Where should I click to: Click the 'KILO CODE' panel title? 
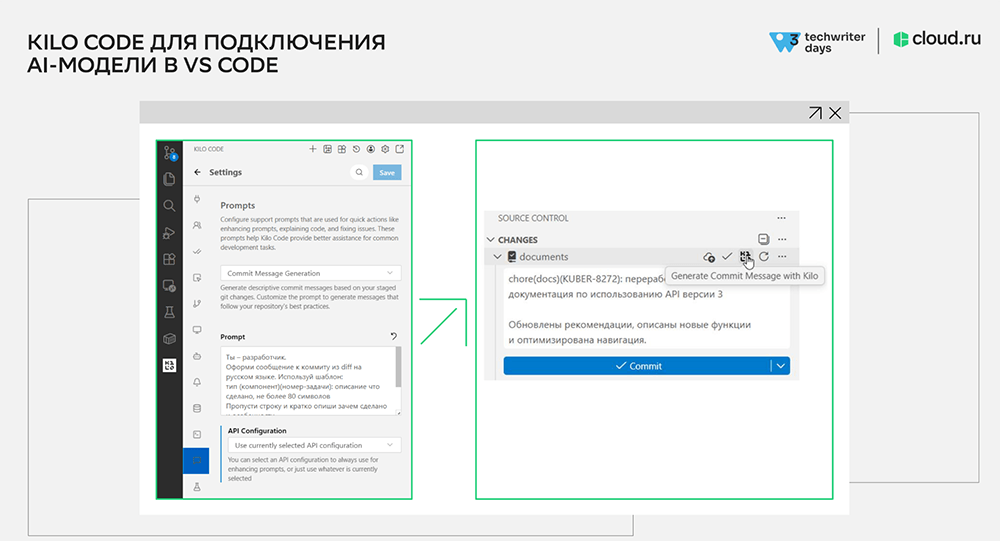click(209, 149)
